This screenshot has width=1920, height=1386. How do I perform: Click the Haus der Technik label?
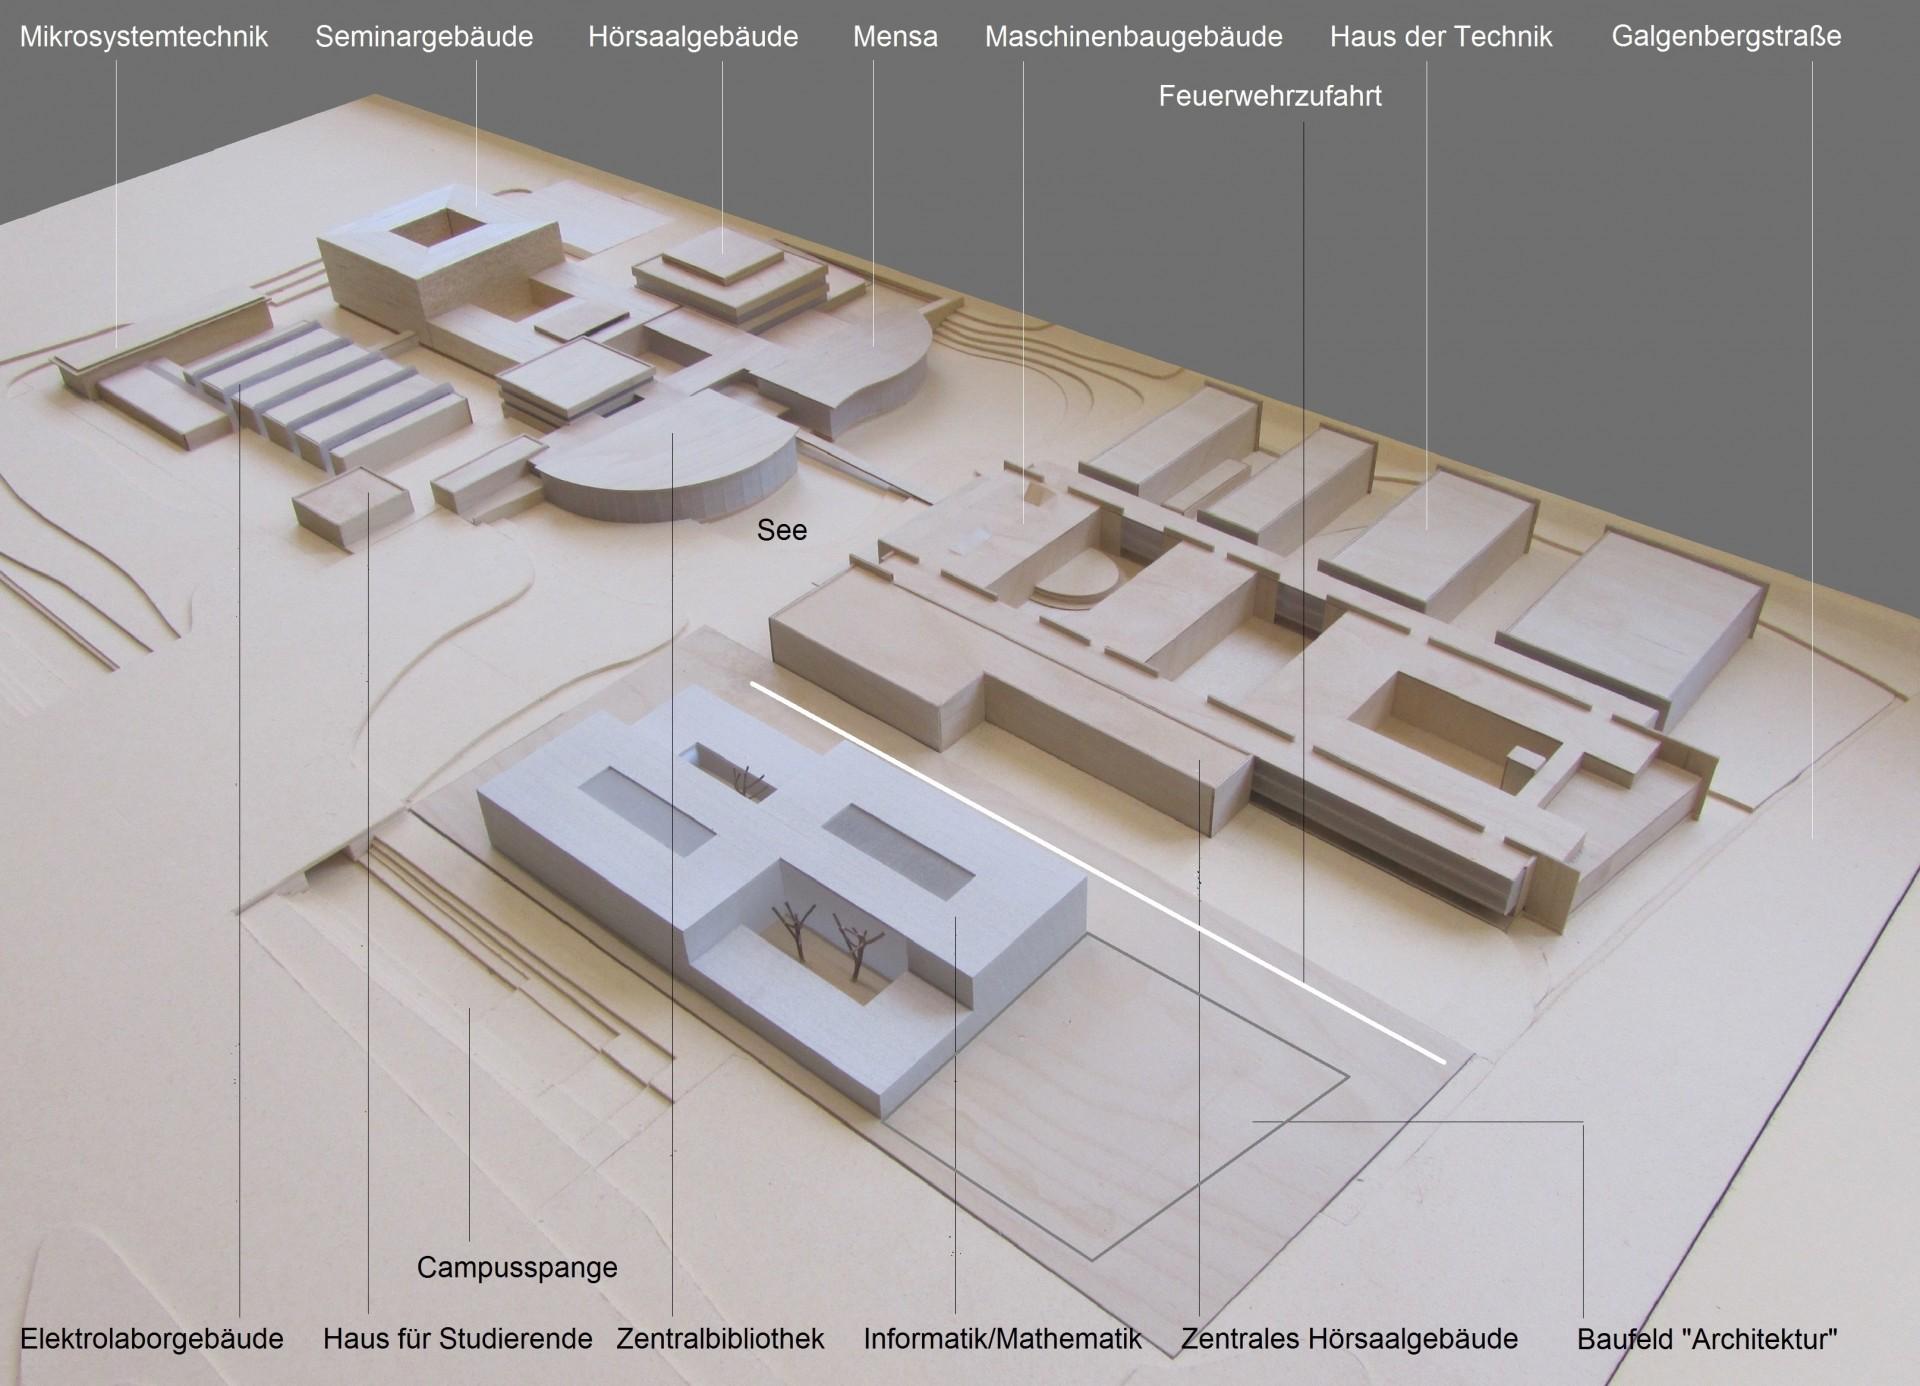(x=1441, y=37)
